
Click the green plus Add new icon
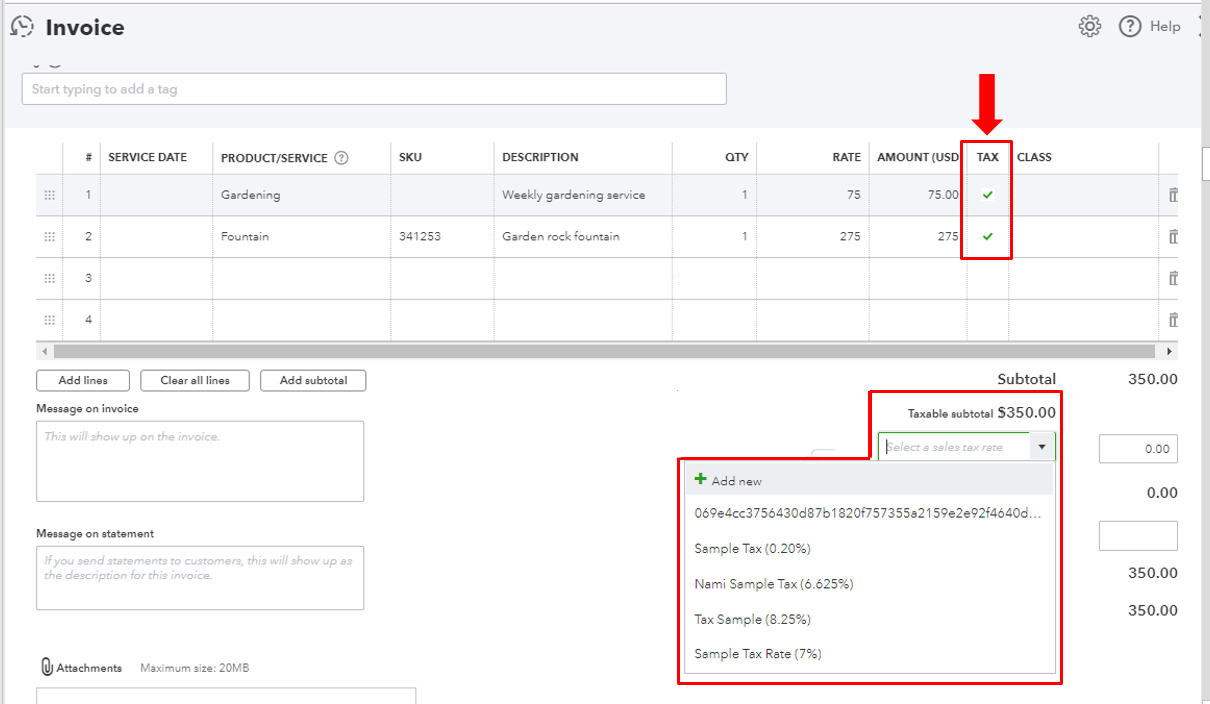pyautogui.click(x=700, y=478)
